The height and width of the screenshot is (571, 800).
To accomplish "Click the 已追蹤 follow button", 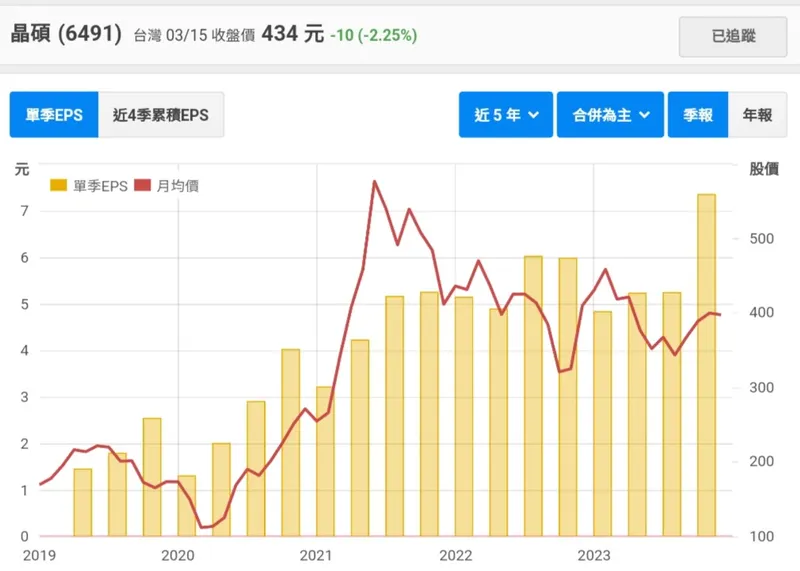I will [x=733, y=36].
